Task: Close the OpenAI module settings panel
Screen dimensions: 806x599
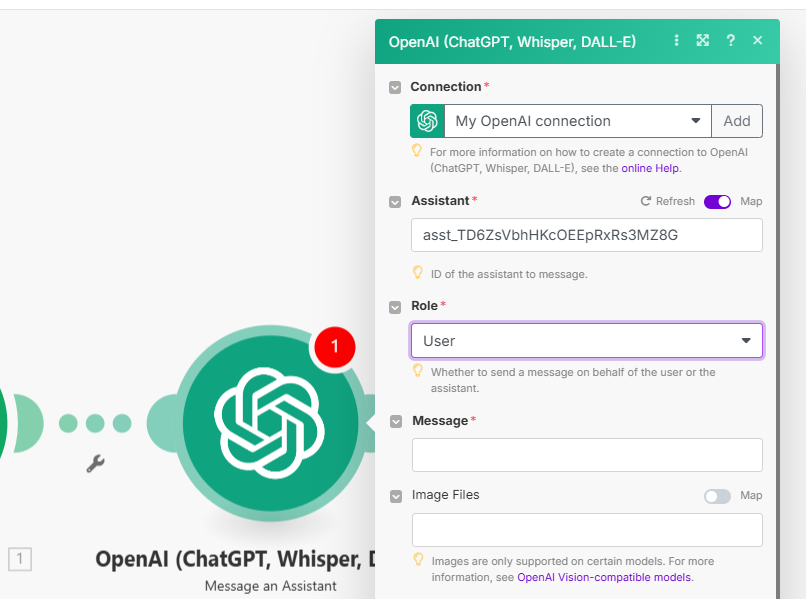Action: 758,40
